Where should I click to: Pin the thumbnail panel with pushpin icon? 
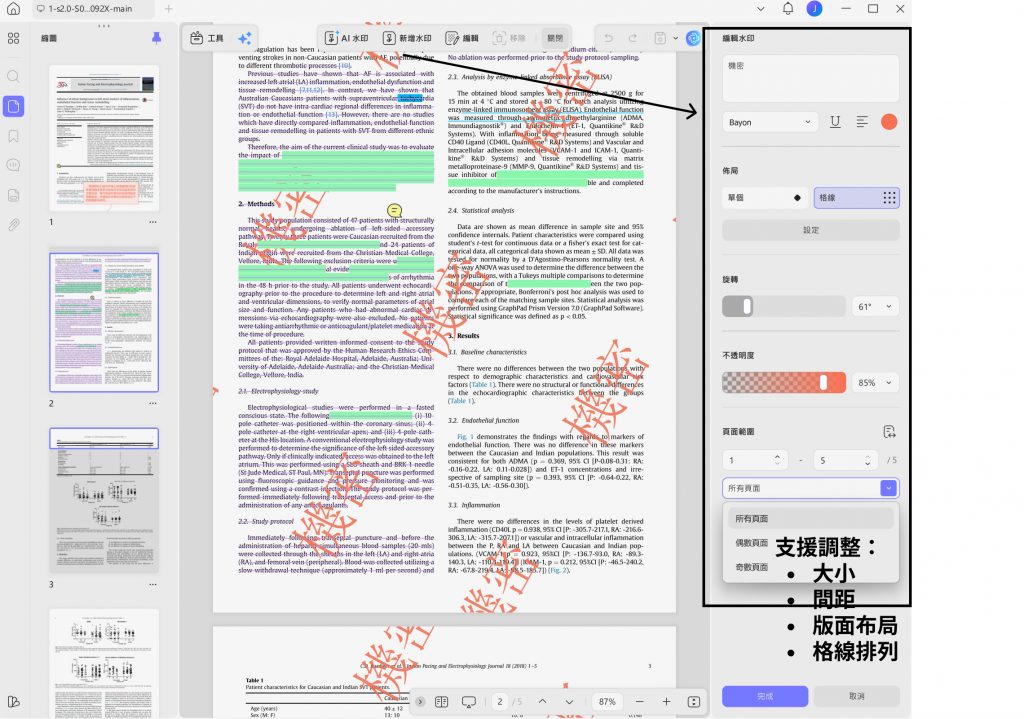tap(156, 38)
